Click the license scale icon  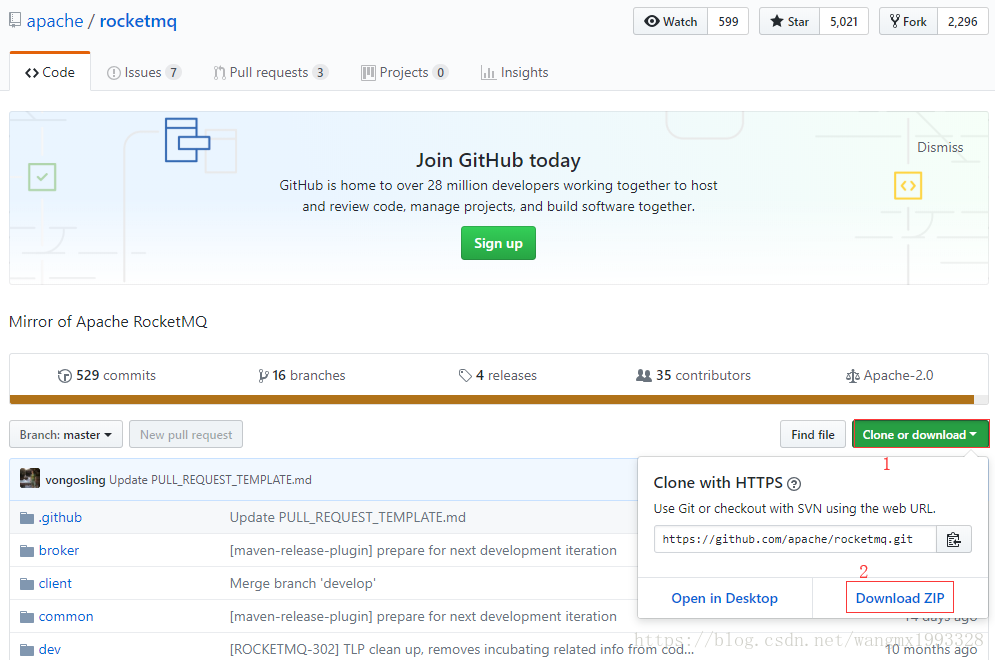[852, 376]
